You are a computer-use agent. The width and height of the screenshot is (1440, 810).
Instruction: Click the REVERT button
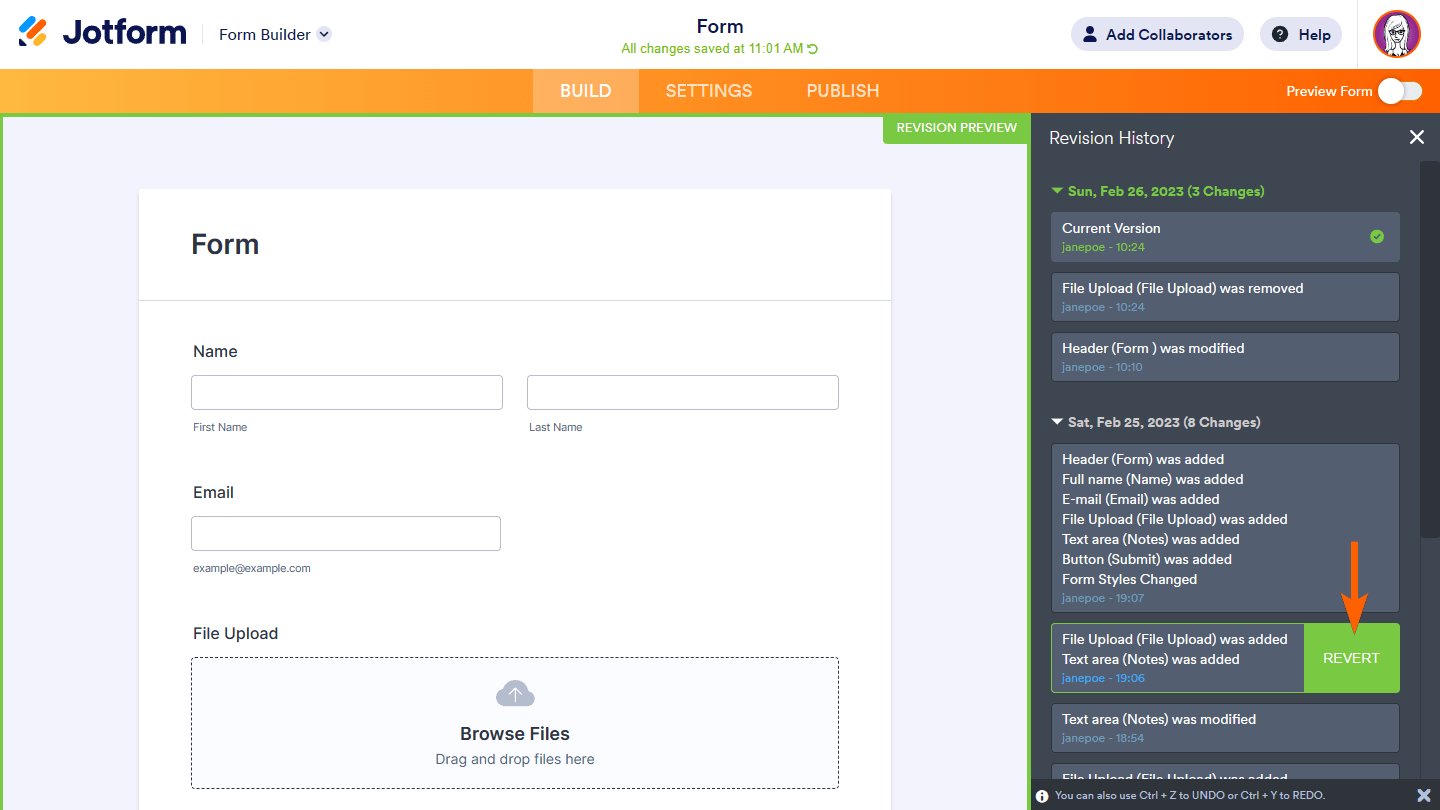[x=1351, y=658]
